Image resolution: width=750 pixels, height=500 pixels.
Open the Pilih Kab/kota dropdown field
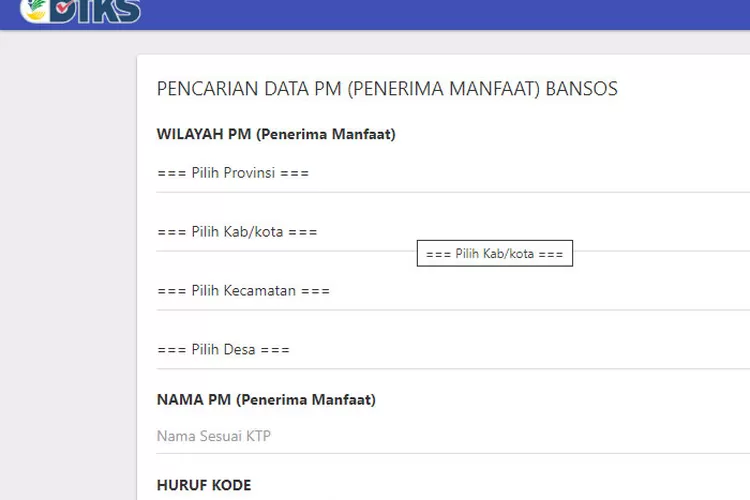453,232
